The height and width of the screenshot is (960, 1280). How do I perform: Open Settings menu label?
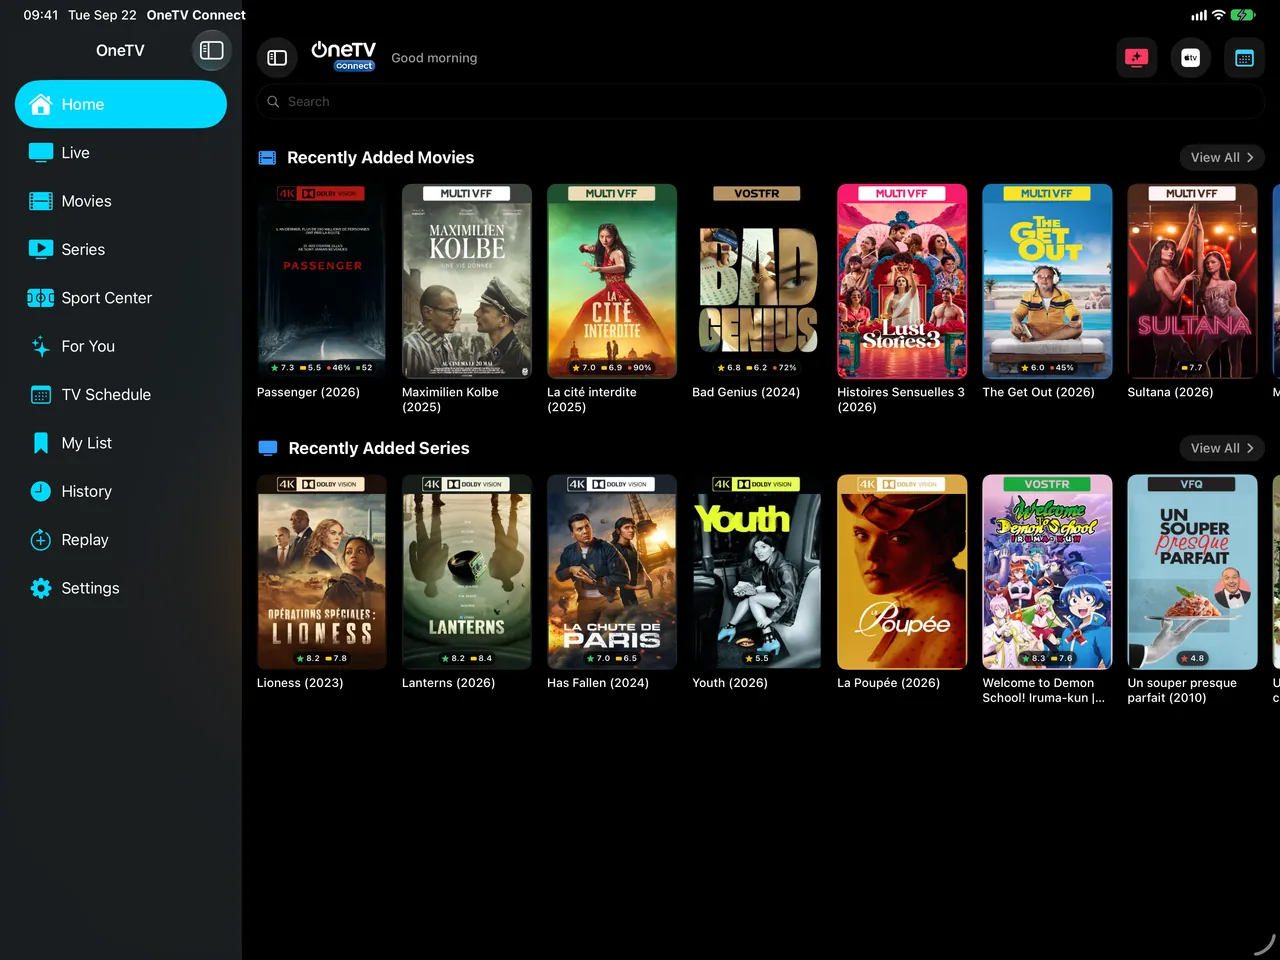[90, 588]
